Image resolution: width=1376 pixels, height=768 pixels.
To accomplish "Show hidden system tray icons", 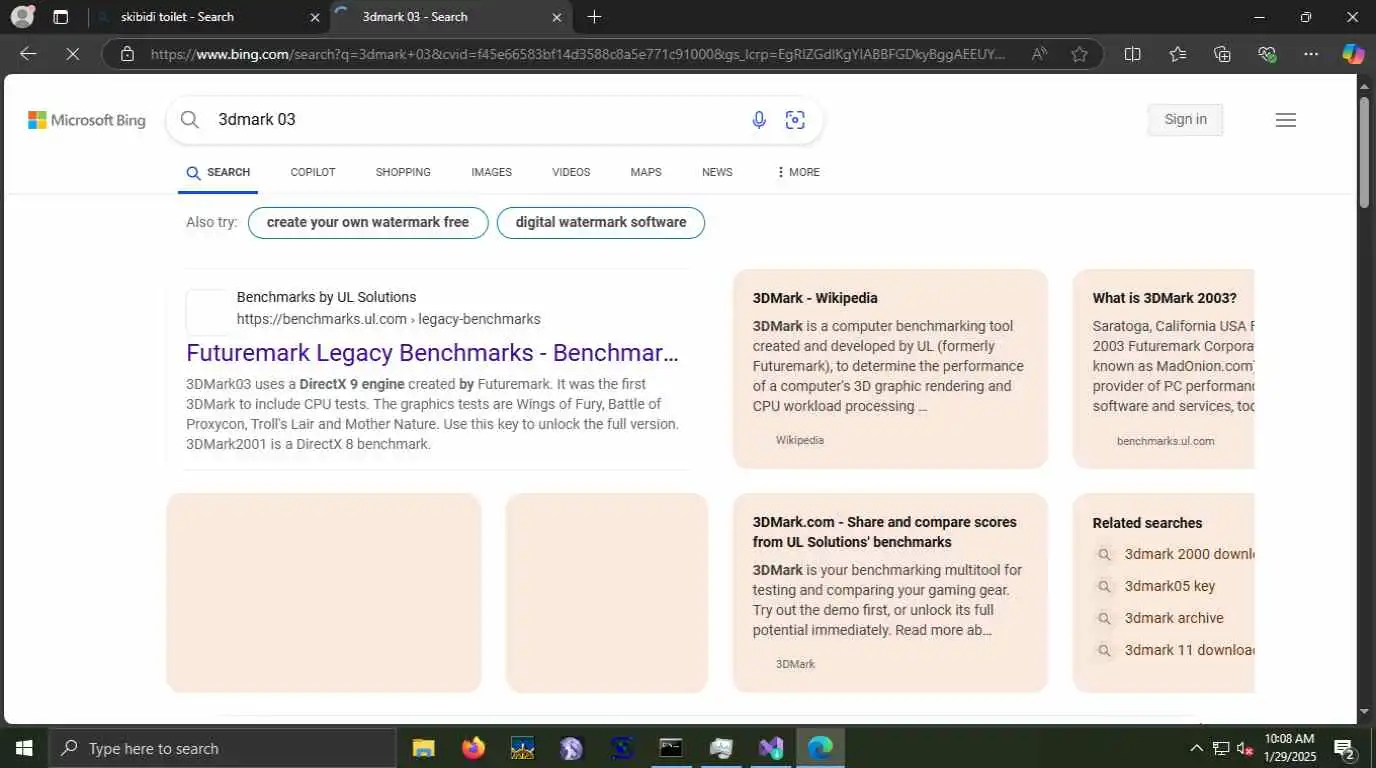I will click(x=1196, y=748).
